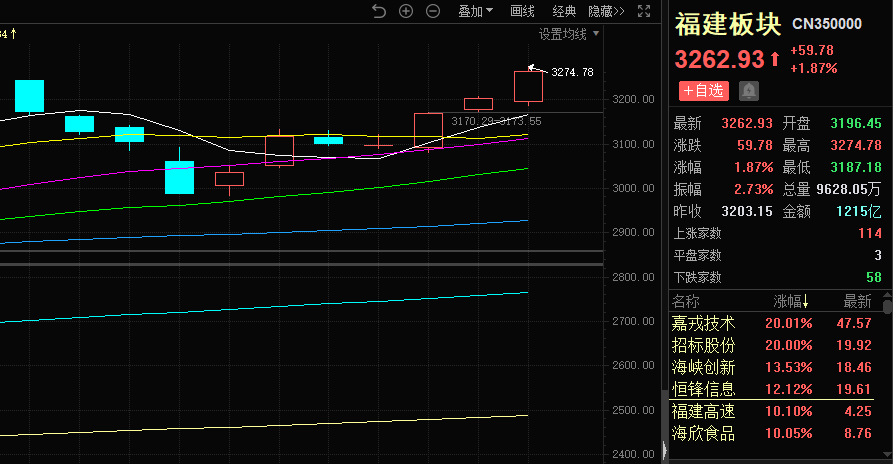Click the price alert bell icon
The image size is (893, 464).
[748, 91]
